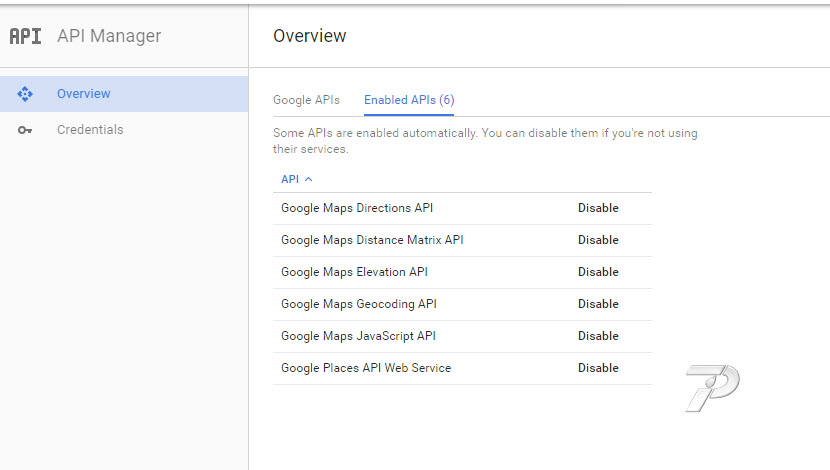Viewport: 830px width, 470px height.
Task: Toggle sort arrow beside API column header
Action: pos(309,179)
